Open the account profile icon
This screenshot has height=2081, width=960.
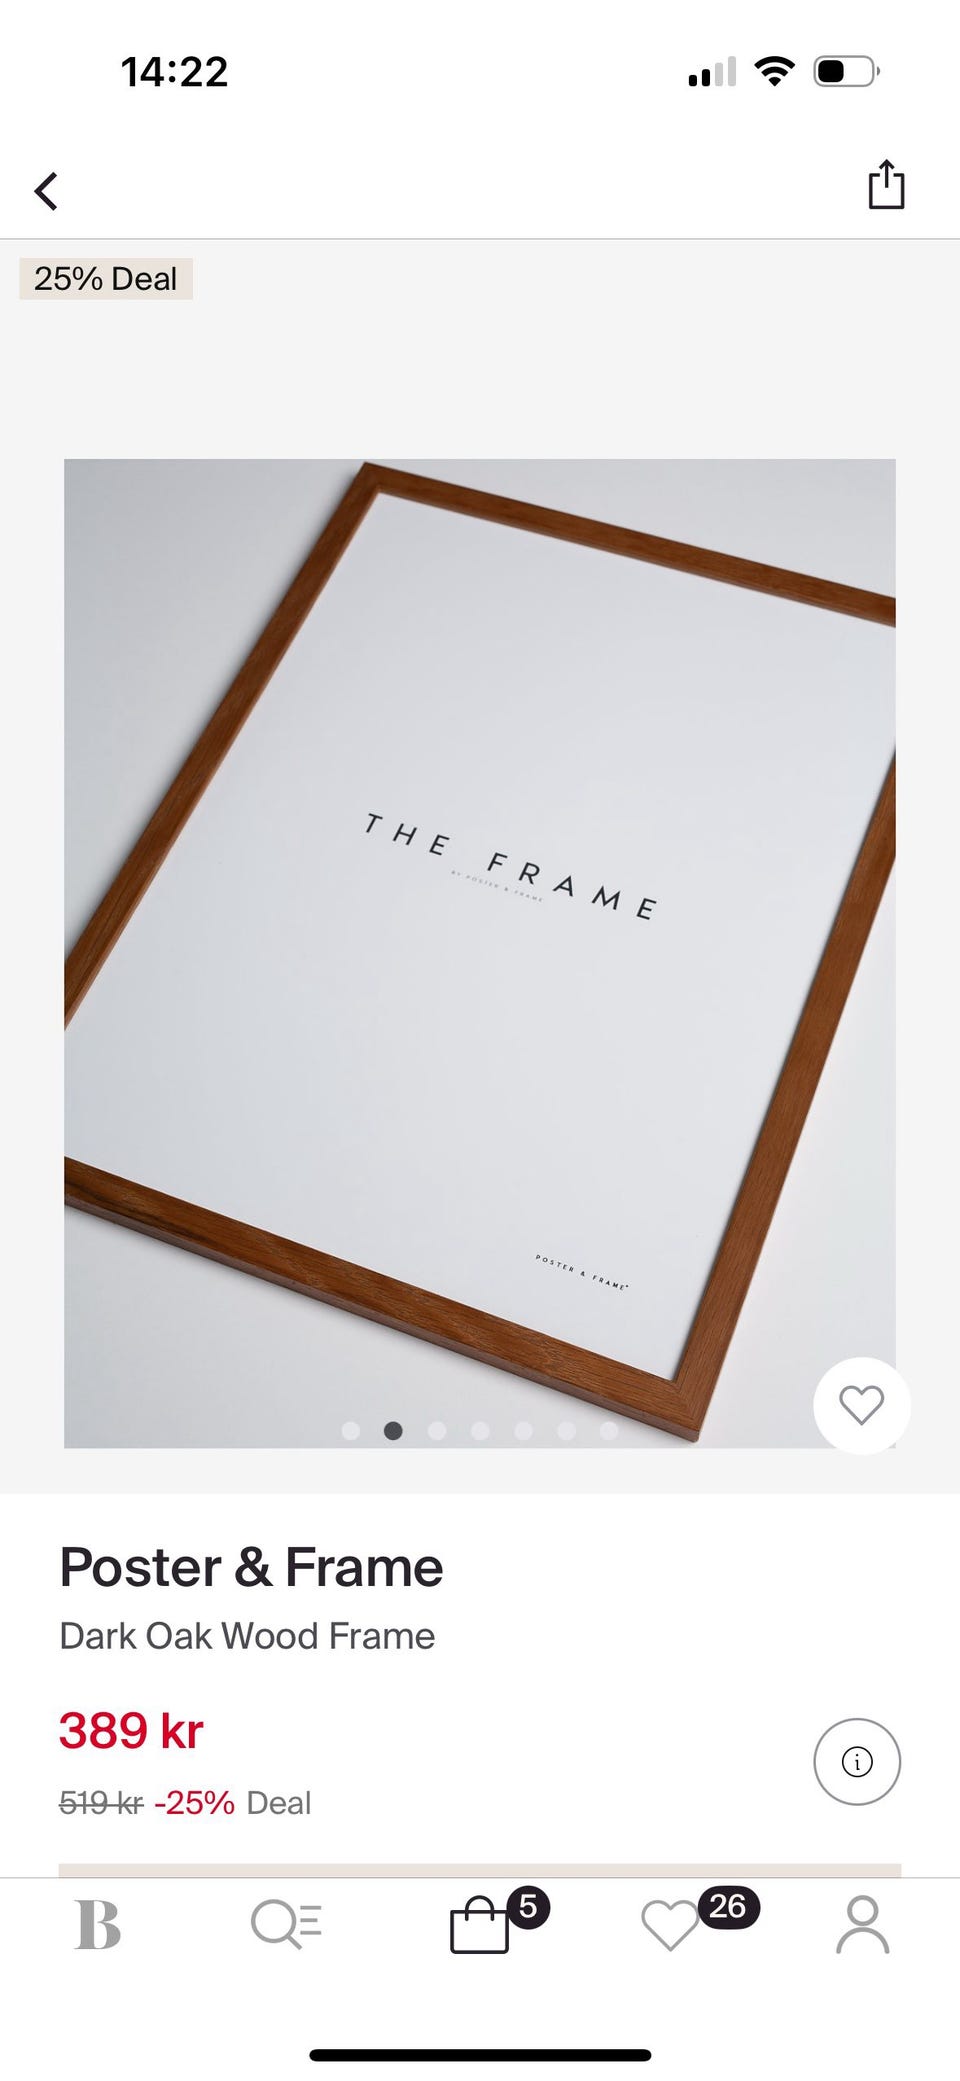tap(862, 1924)
